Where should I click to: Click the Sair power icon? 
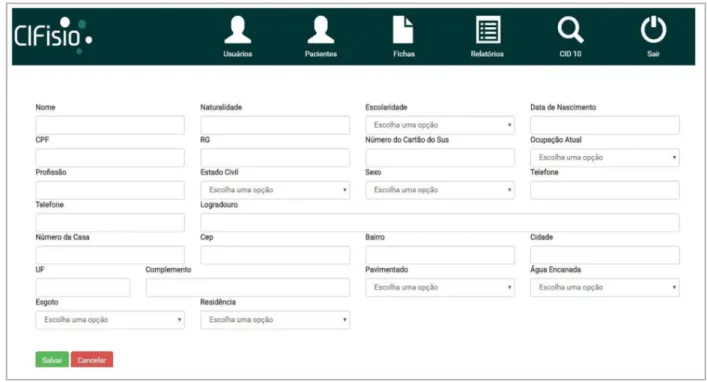click(653, 30)
